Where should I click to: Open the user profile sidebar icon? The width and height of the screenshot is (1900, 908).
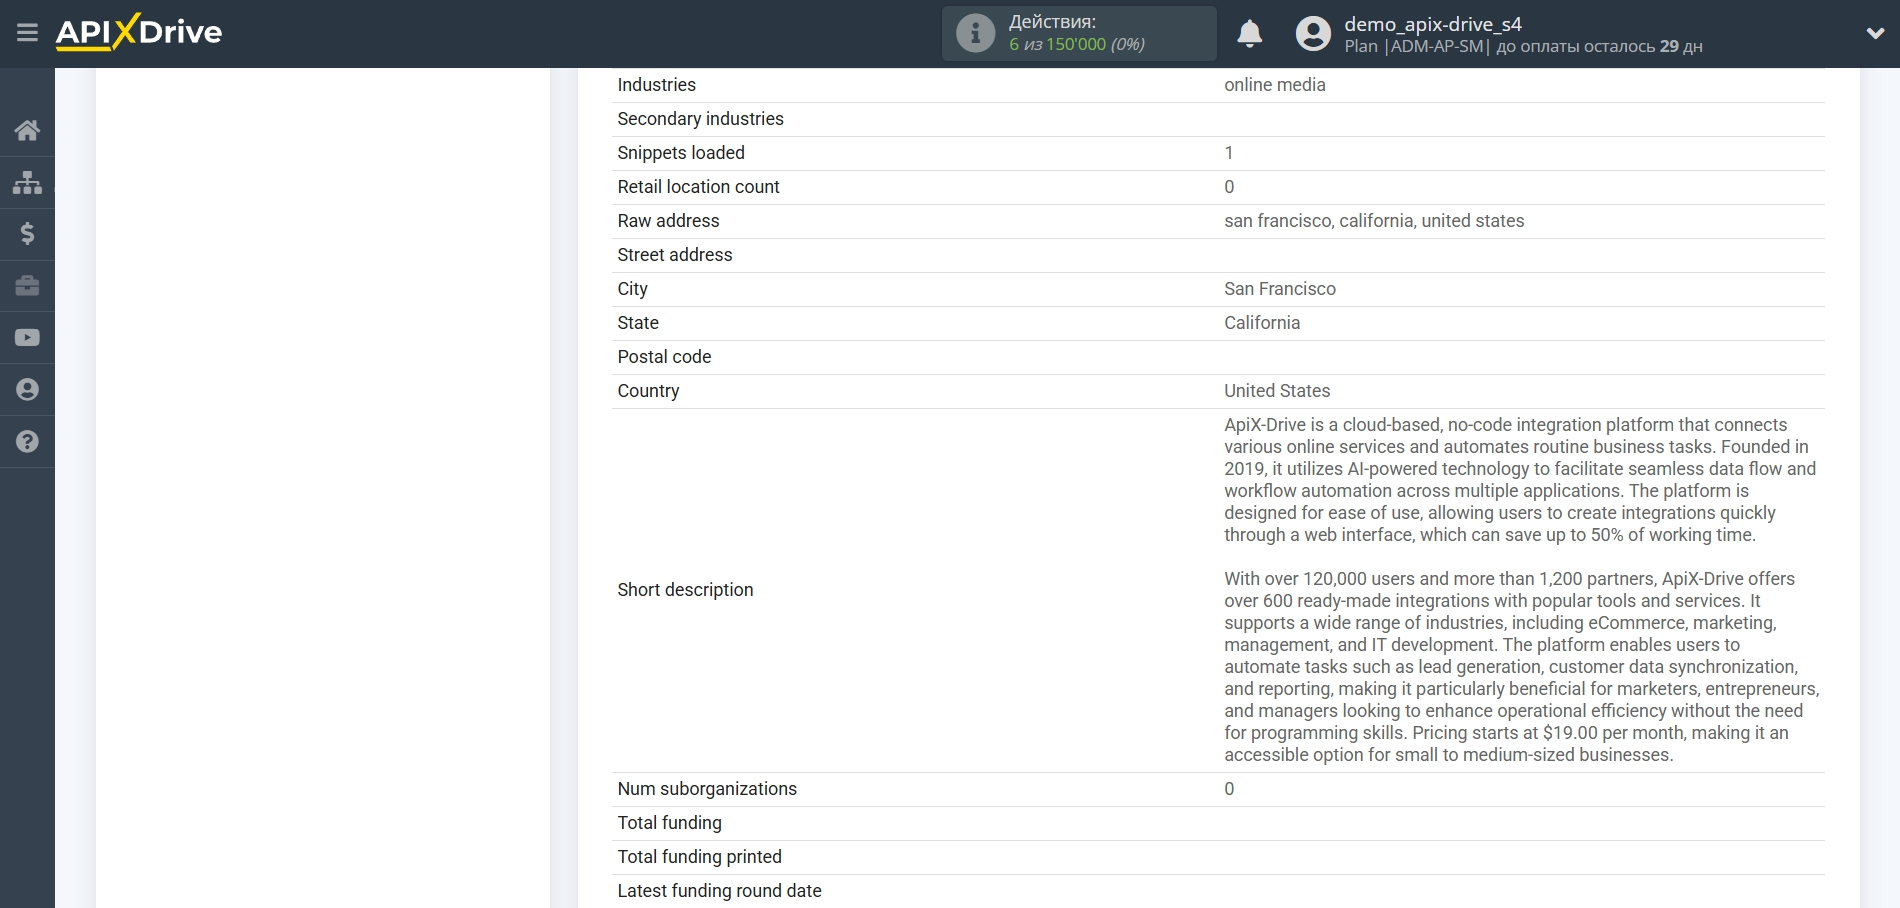point(27,390)
